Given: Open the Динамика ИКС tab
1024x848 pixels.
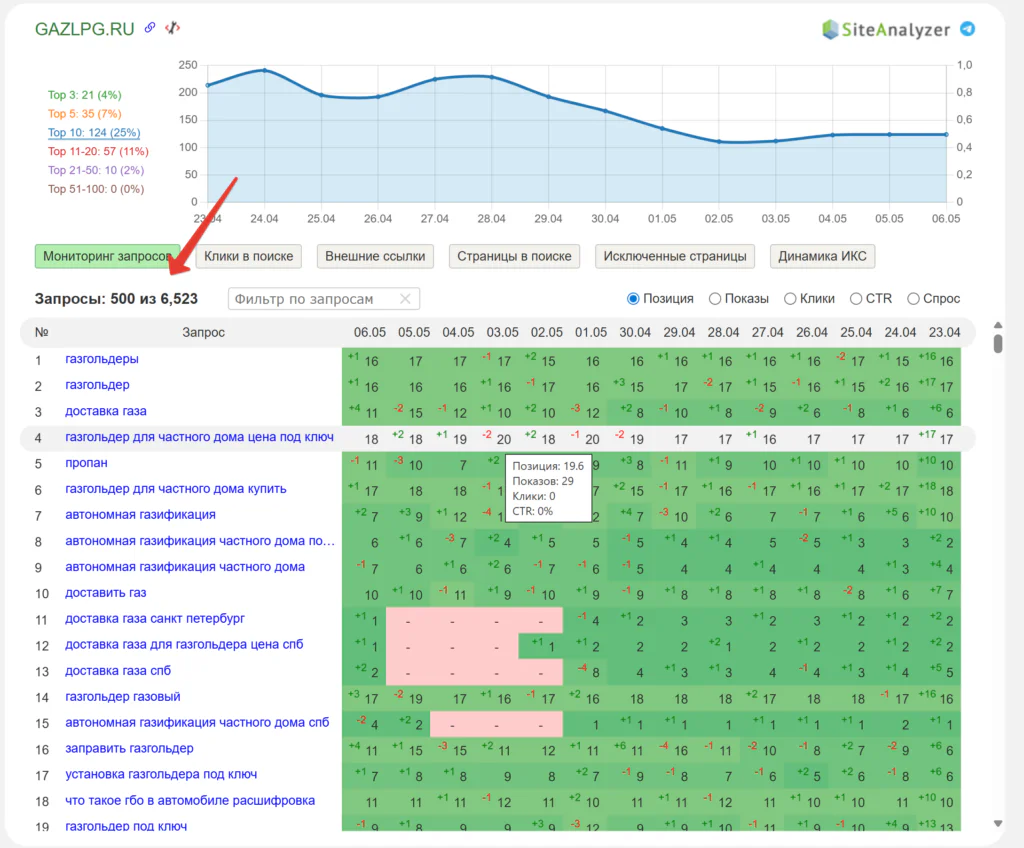Looking at the screenshot, I should [822, 256].
